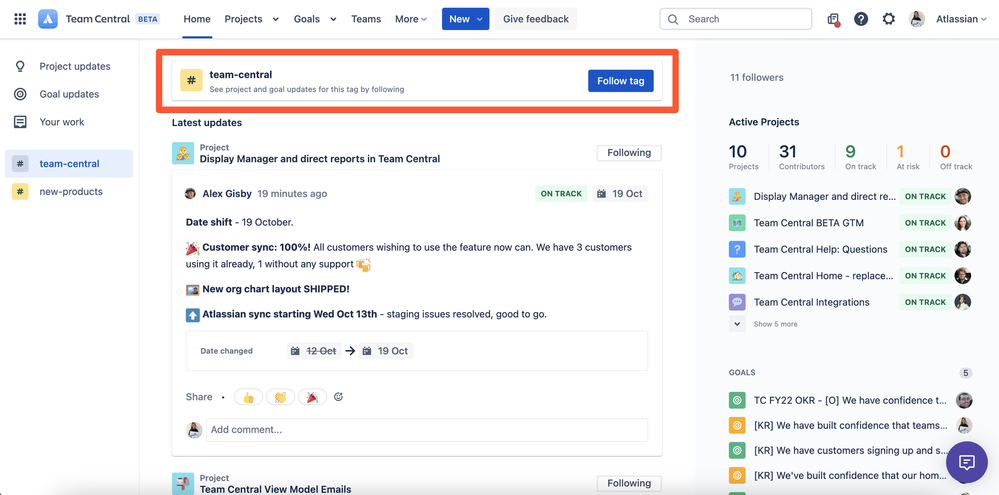Select team-central tag in sidebar
This screenshot has width=999, height=495.
click(69, 164)
